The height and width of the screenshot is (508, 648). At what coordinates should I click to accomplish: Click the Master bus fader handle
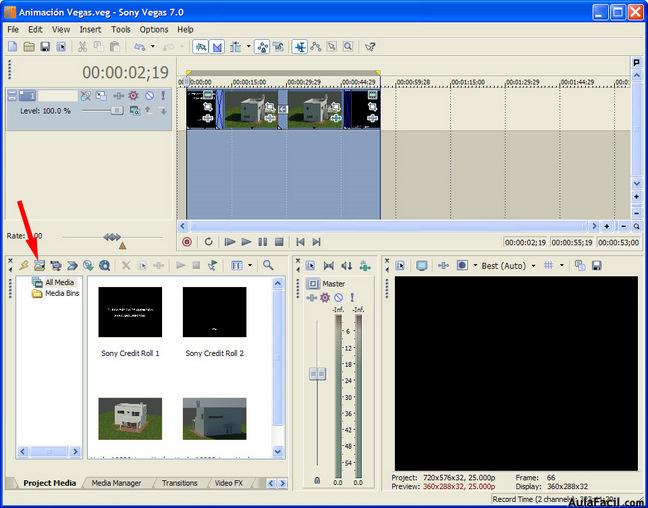[317, 374]
